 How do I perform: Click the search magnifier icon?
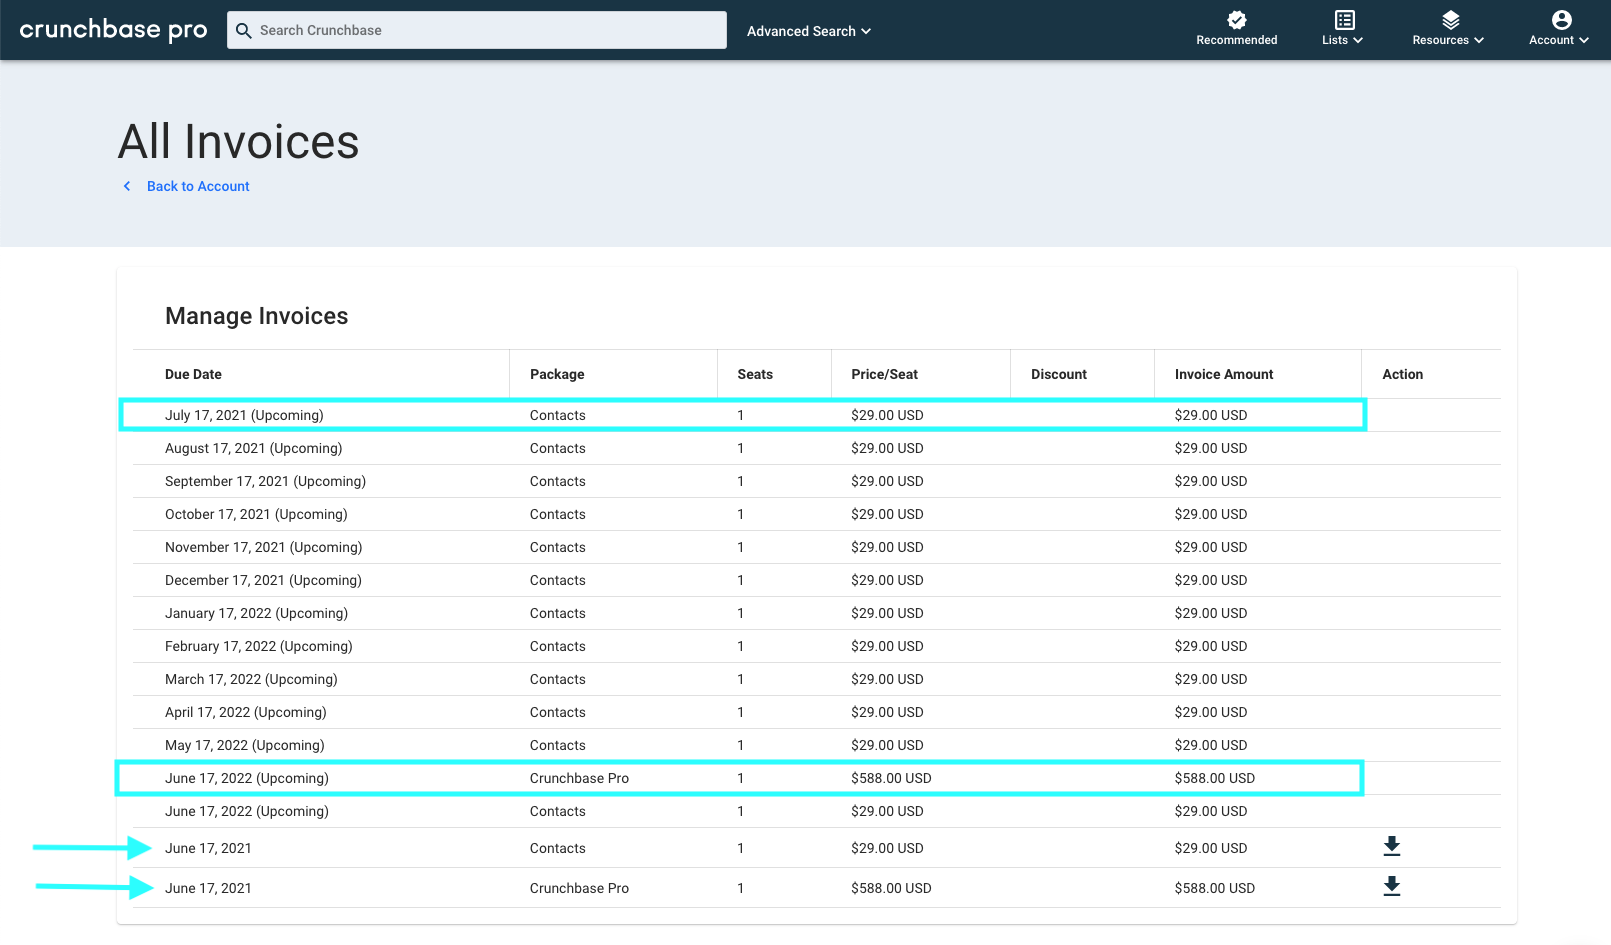pyautogui.click(x=243, y=30)
